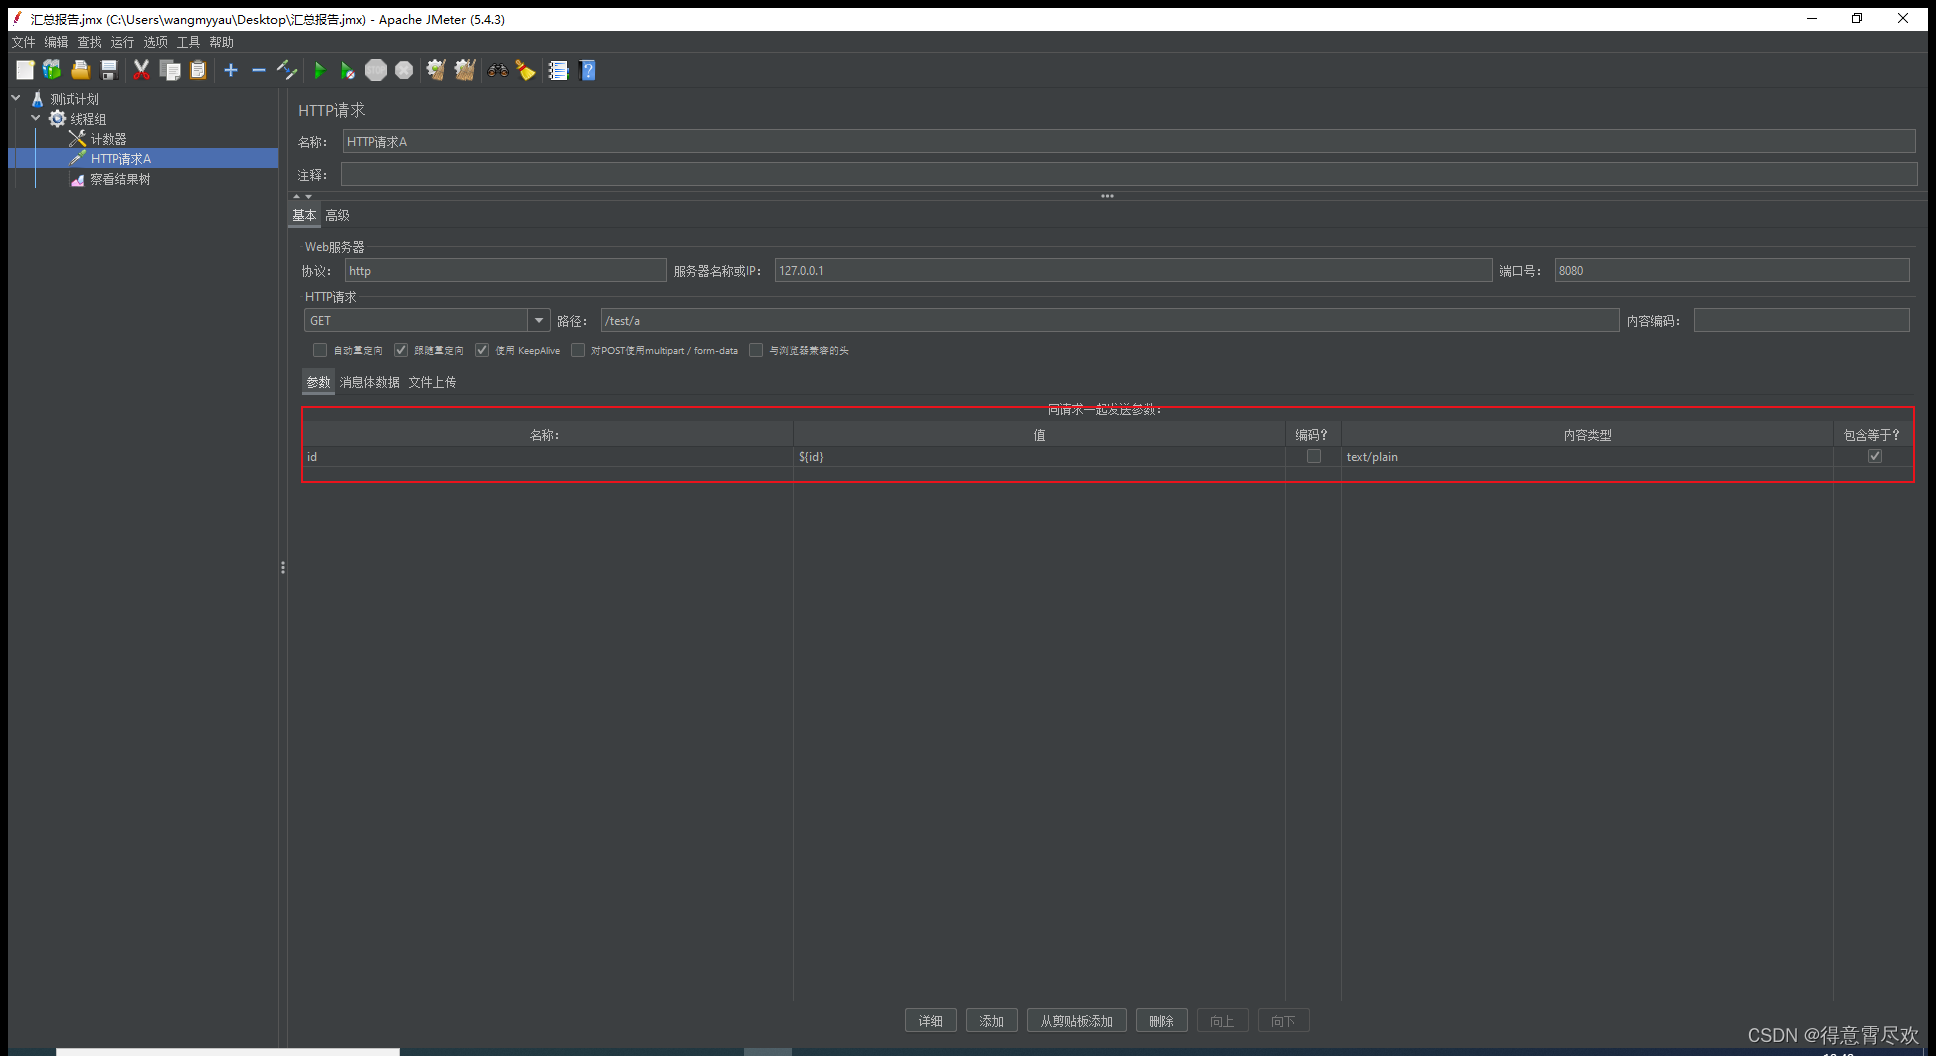Click the 路径 field with /test/a
Image resolution: width=1936 pixels, height=1056 pixels.
click(1110, 320)
